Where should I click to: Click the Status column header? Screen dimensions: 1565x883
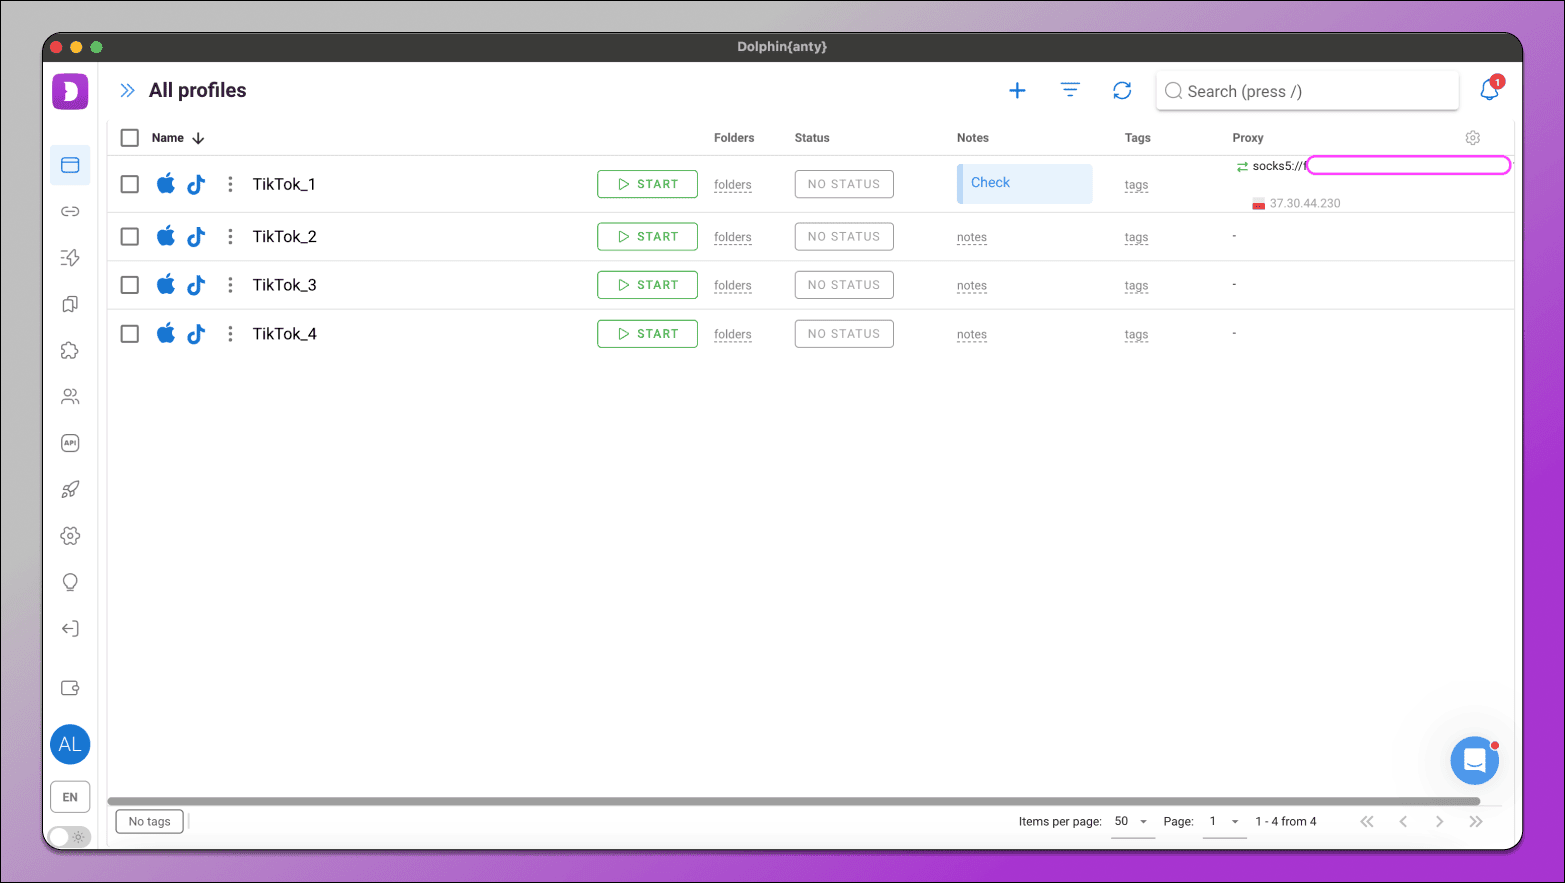click(x=812, y=138)
